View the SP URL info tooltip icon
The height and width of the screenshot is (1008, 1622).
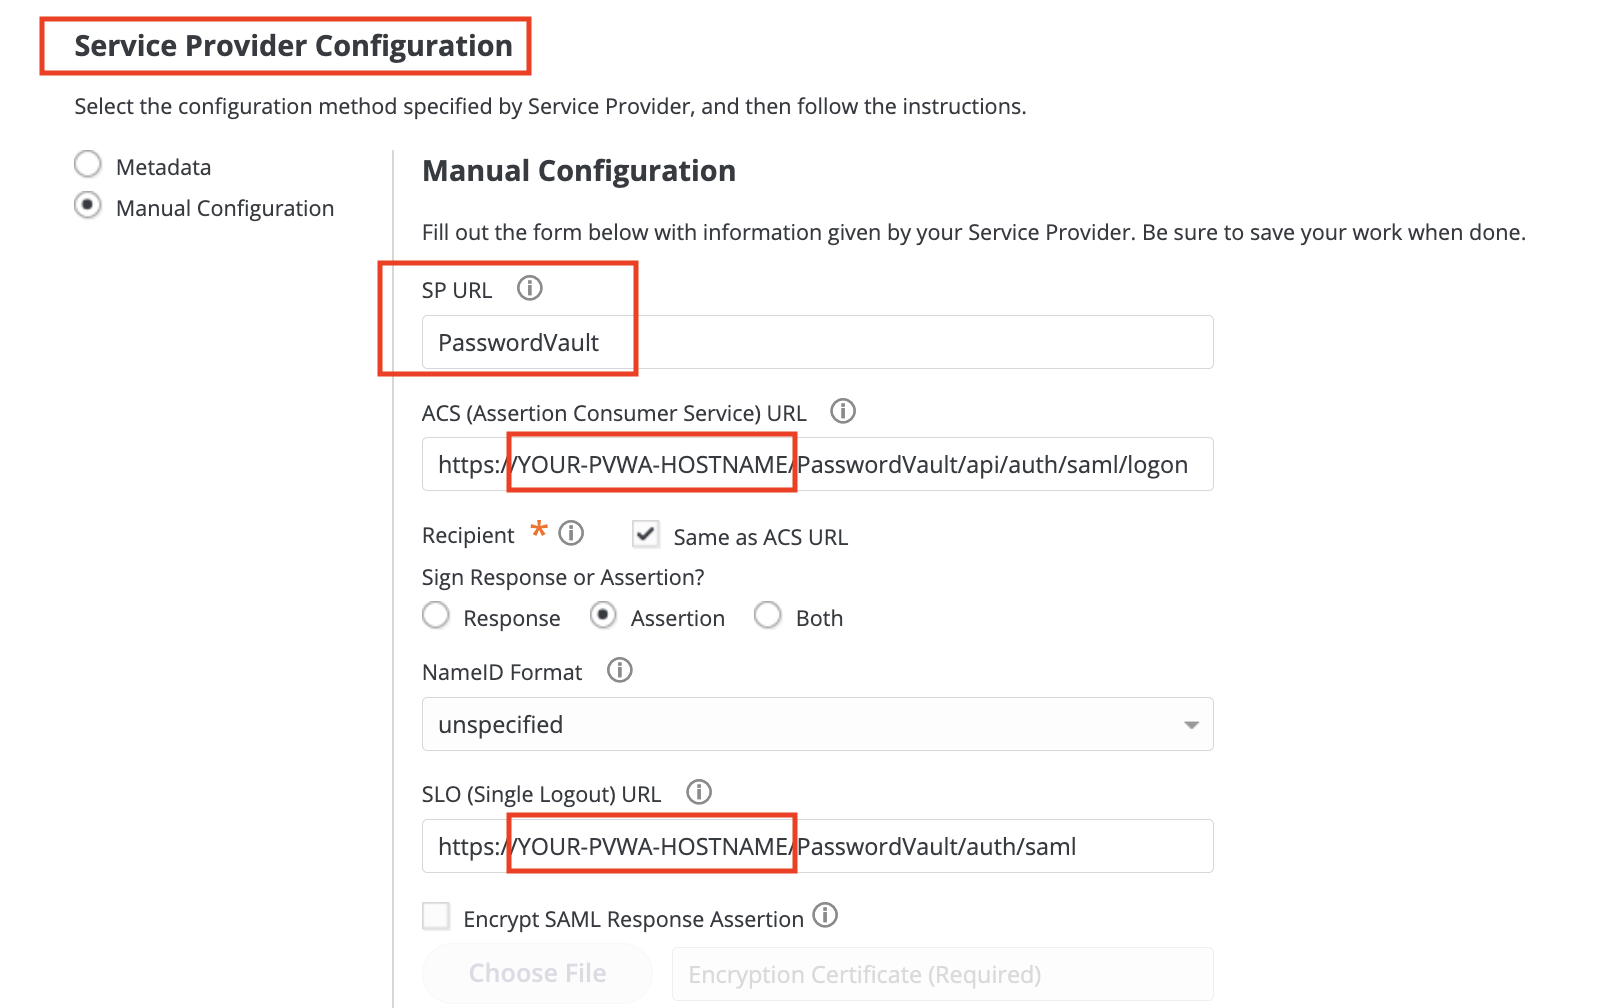[530, 289]
